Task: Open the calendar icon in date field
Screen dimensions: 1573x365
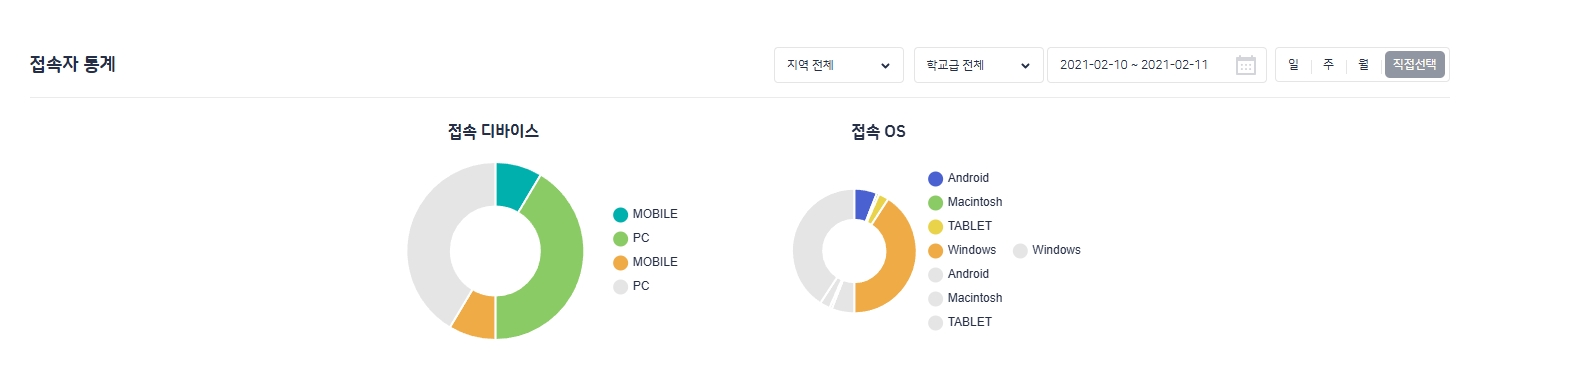Action: (x=1246, y=65)
